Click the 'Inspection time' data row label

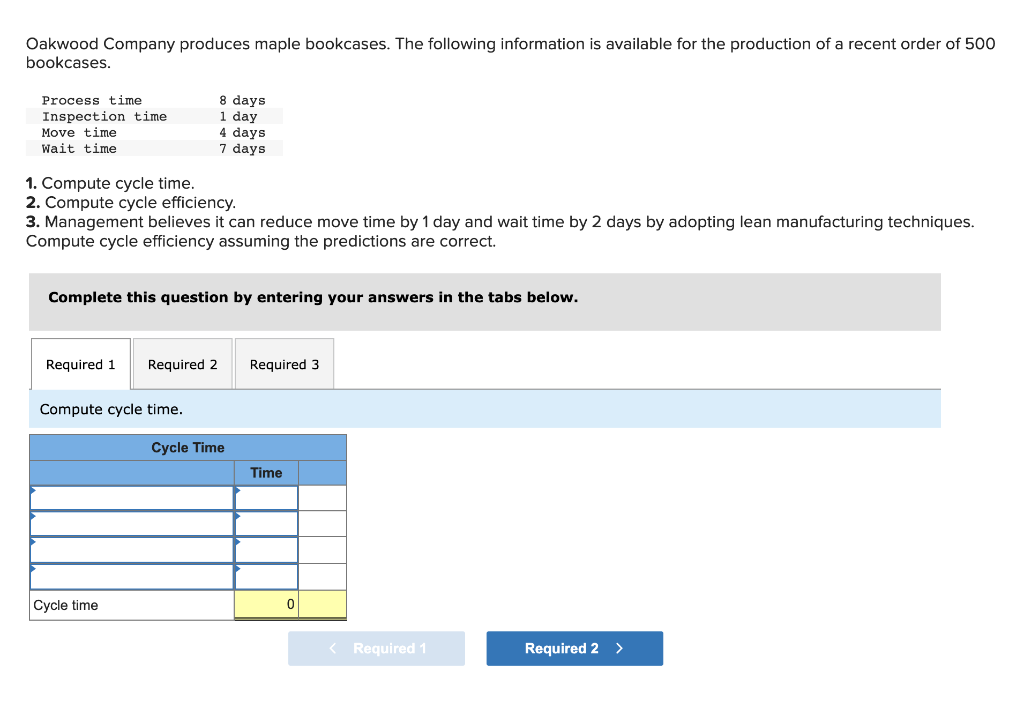point(104,116)
